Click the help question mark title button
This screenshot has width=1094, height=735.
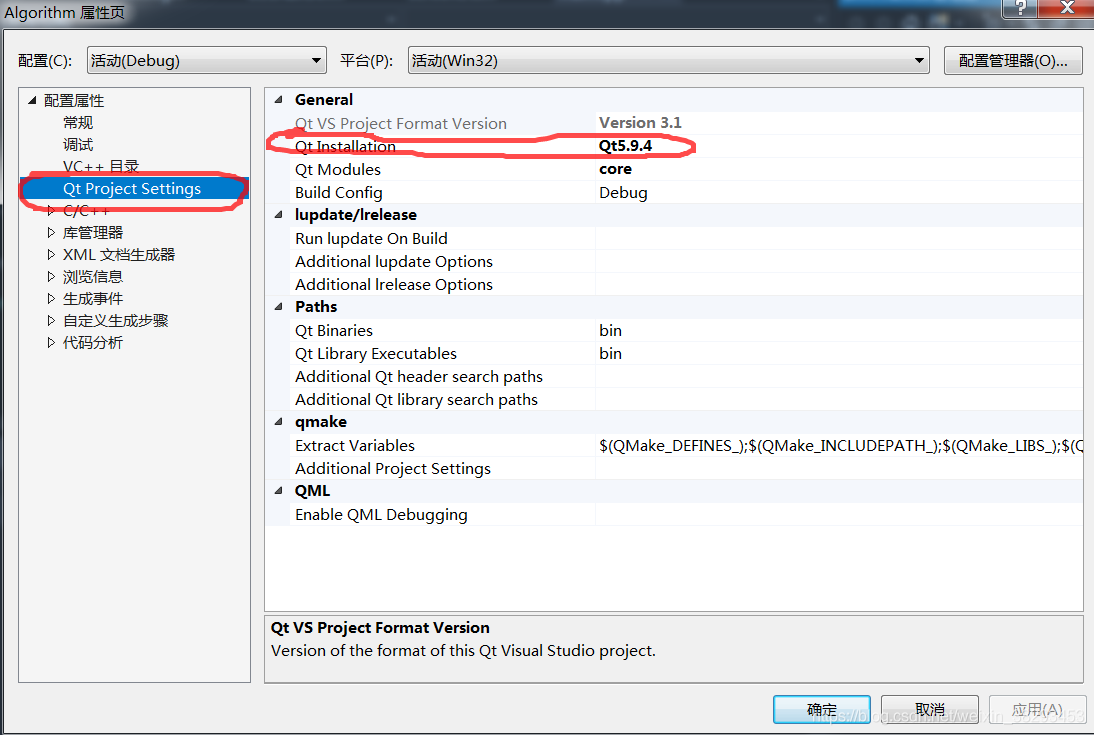coord(1019,8)
